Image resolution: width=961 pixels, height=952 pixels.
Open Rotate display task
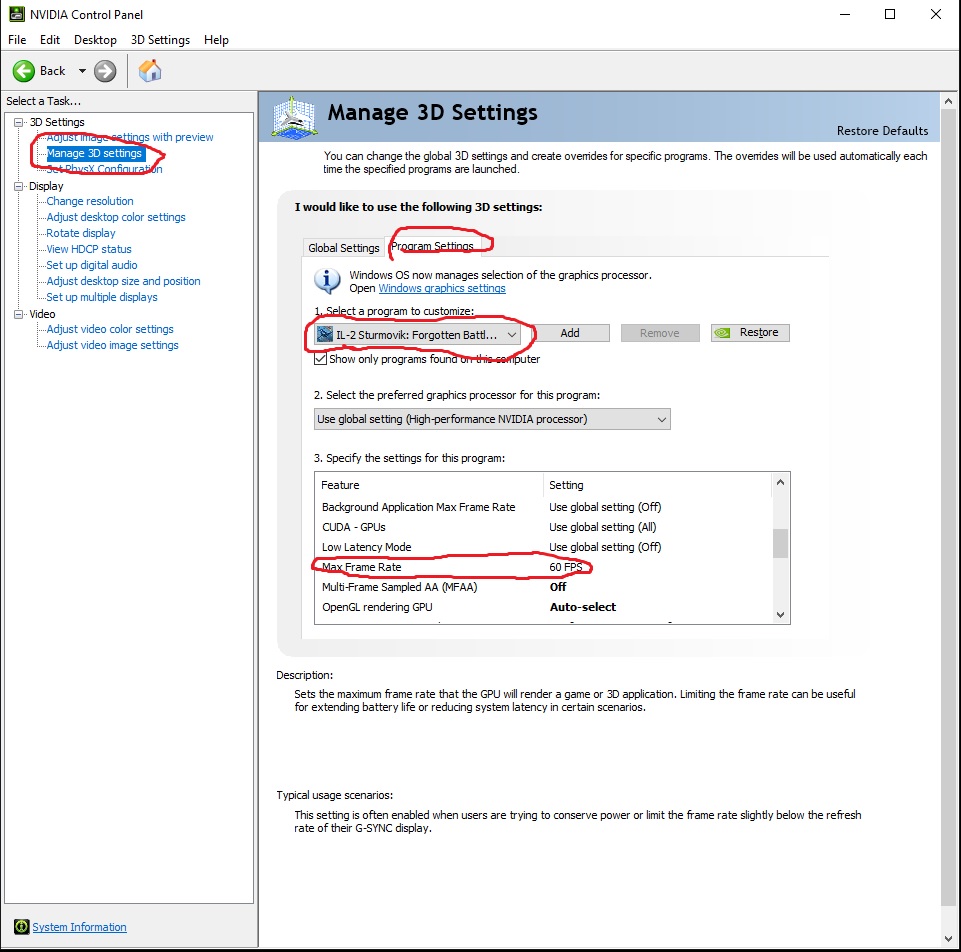point(81,233)
